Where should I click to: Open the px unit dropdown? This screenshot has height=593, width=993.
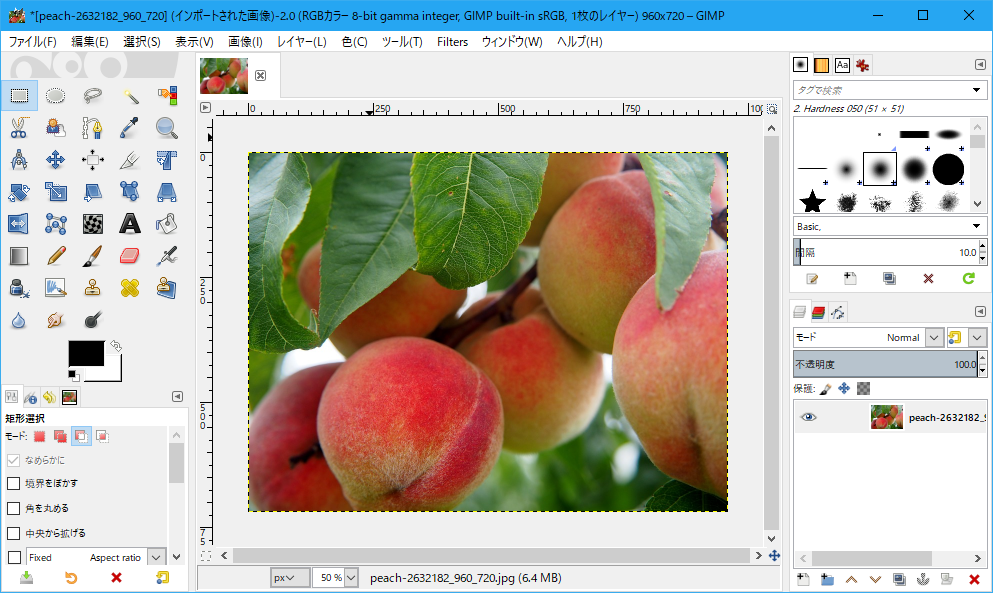pyautogui.click(x=290, y=578)
